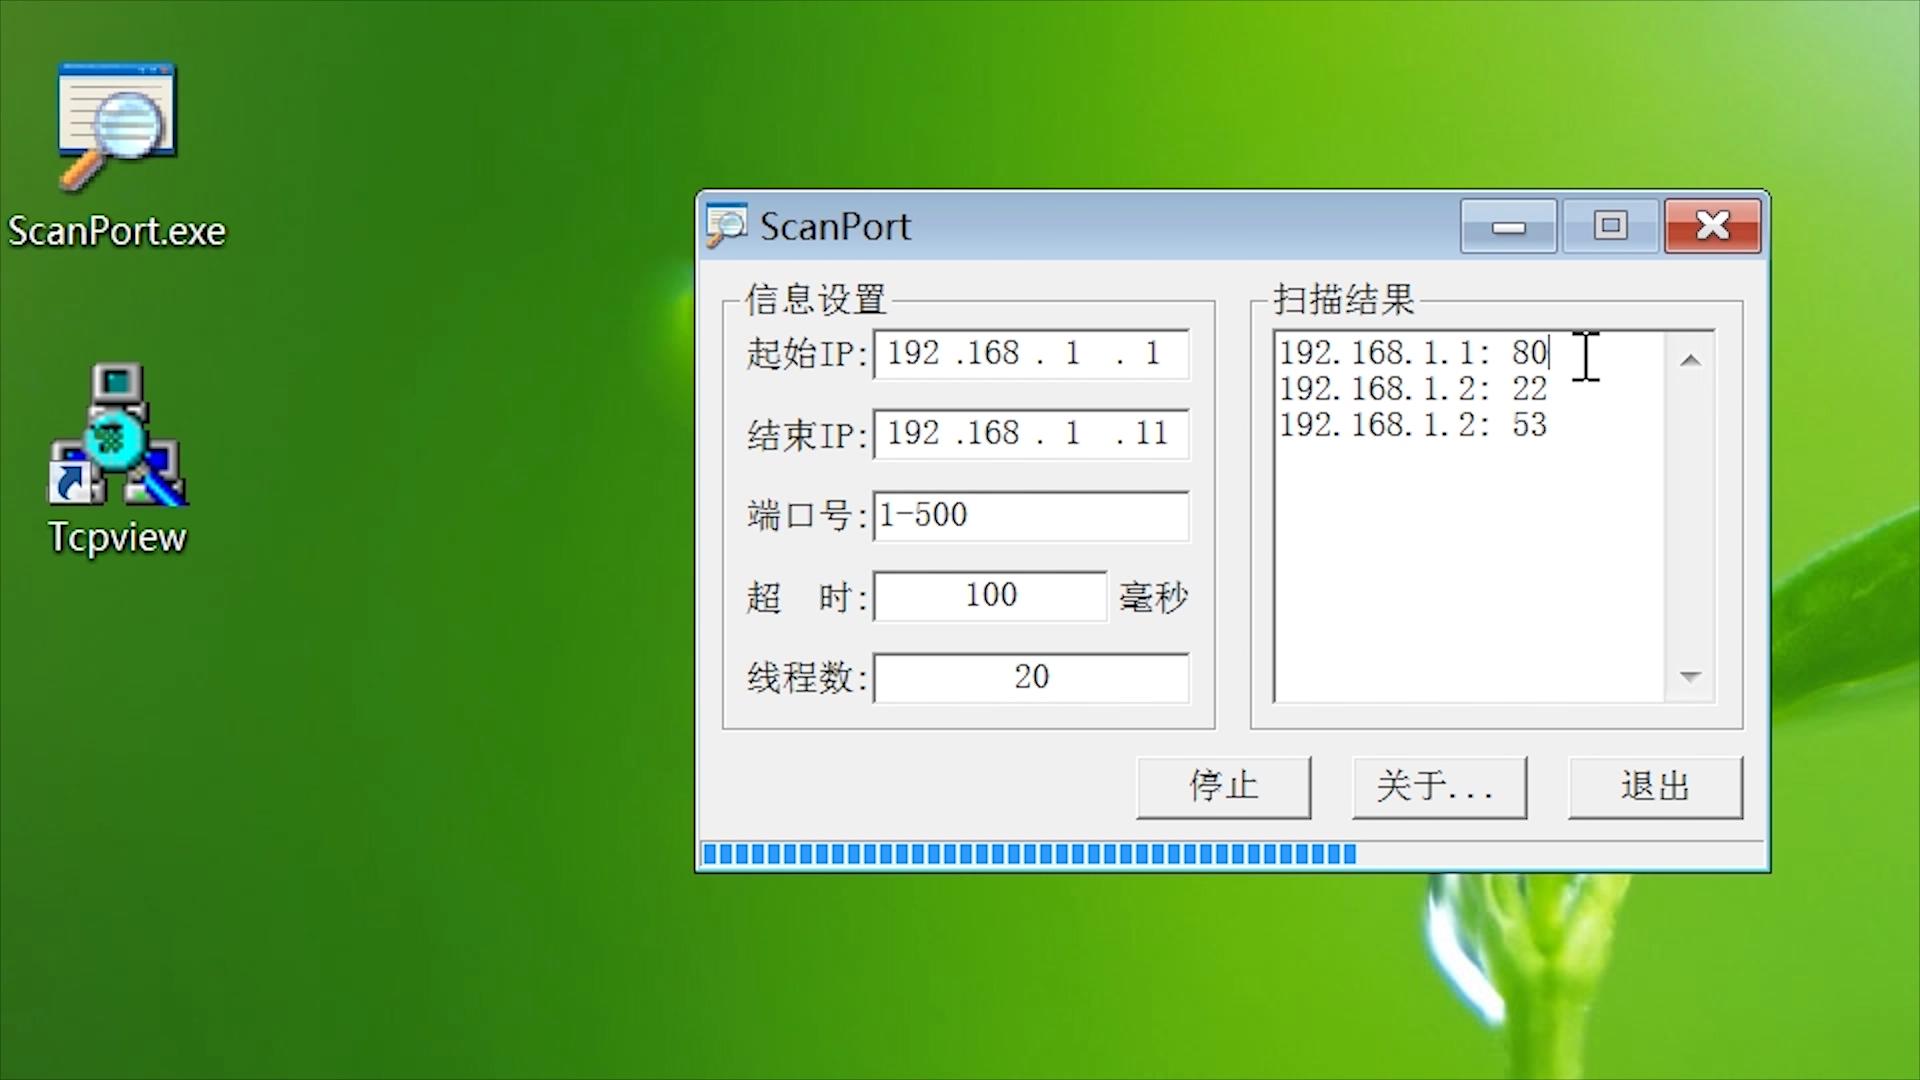1920x1080 pixels.
Task: Select the 线程数 thread count field
Action: pyautogui.click(x=1031, y=675)
